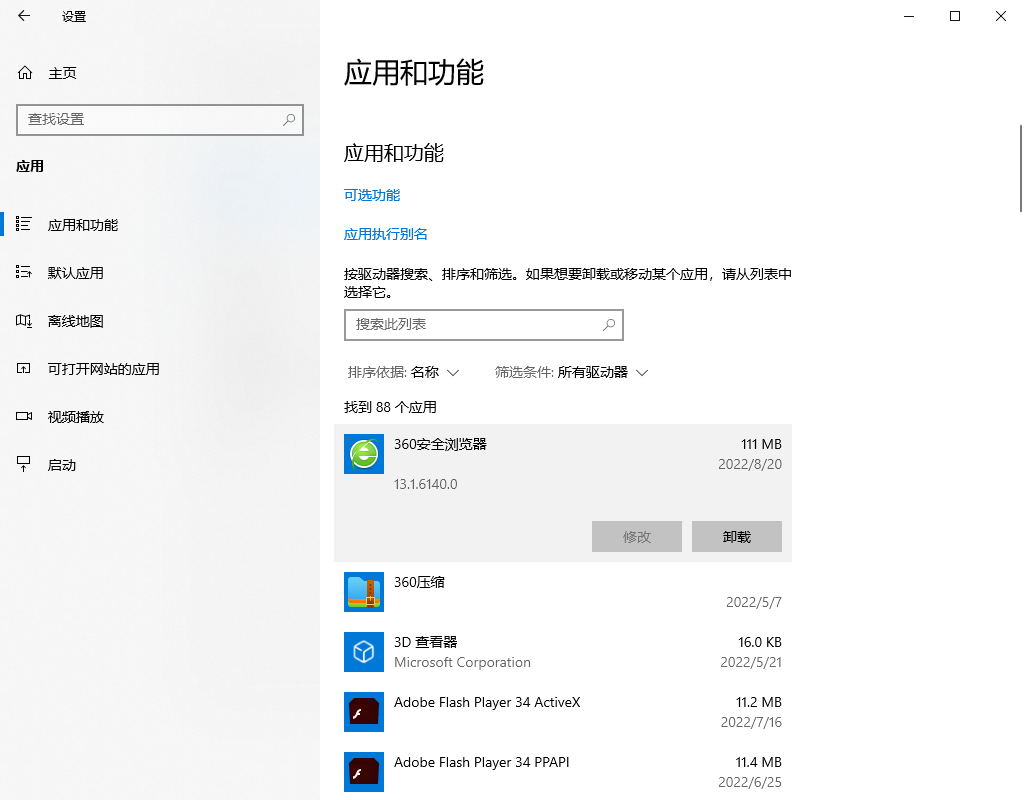Screen dimensions: 1024x800
Task: Open 离线地图 in sidebar
Action: 76,321
